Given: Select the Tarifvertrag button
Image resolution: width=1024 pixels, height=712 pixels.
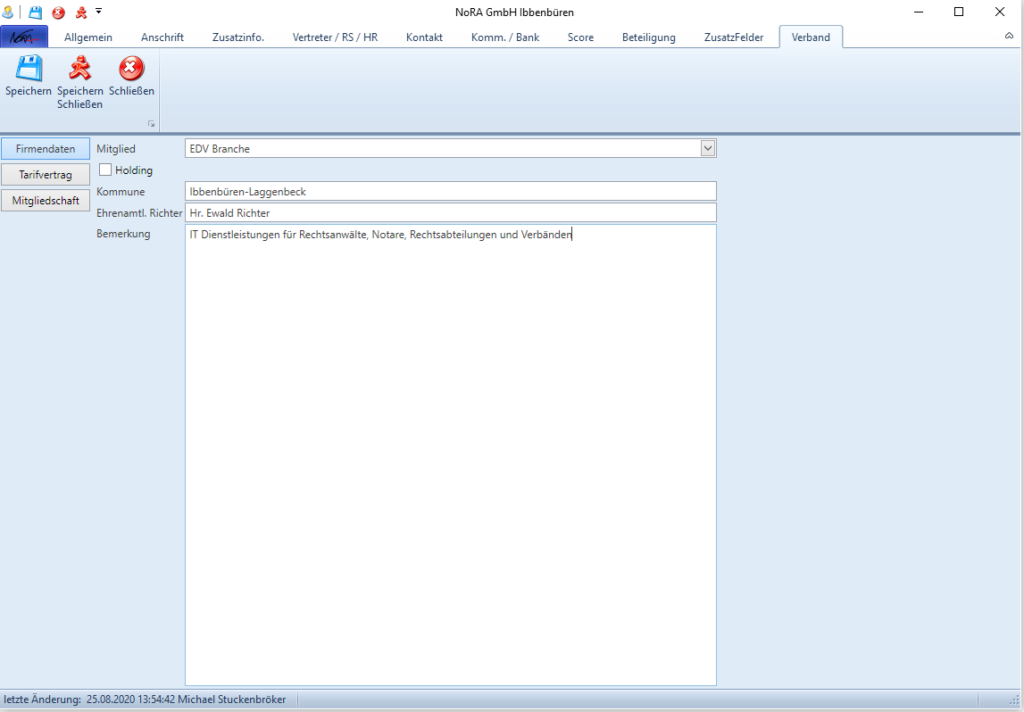Looking at the screenshot, I should tap(45, 175).
